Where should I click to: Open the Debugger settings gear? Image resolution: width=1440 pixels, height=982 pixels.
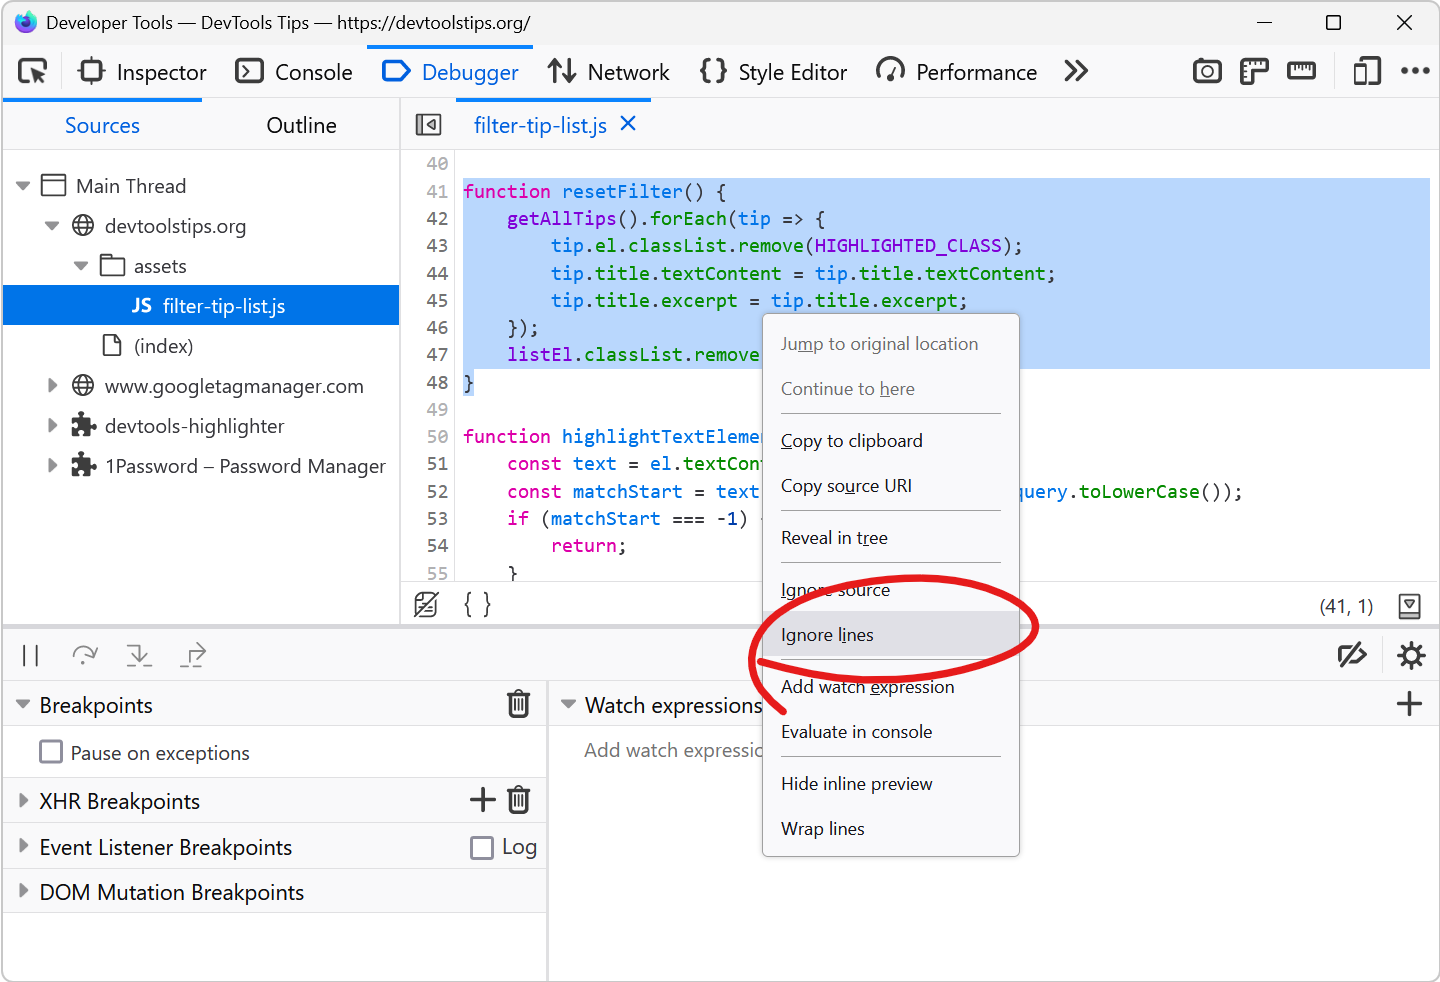click(1411, 655)
